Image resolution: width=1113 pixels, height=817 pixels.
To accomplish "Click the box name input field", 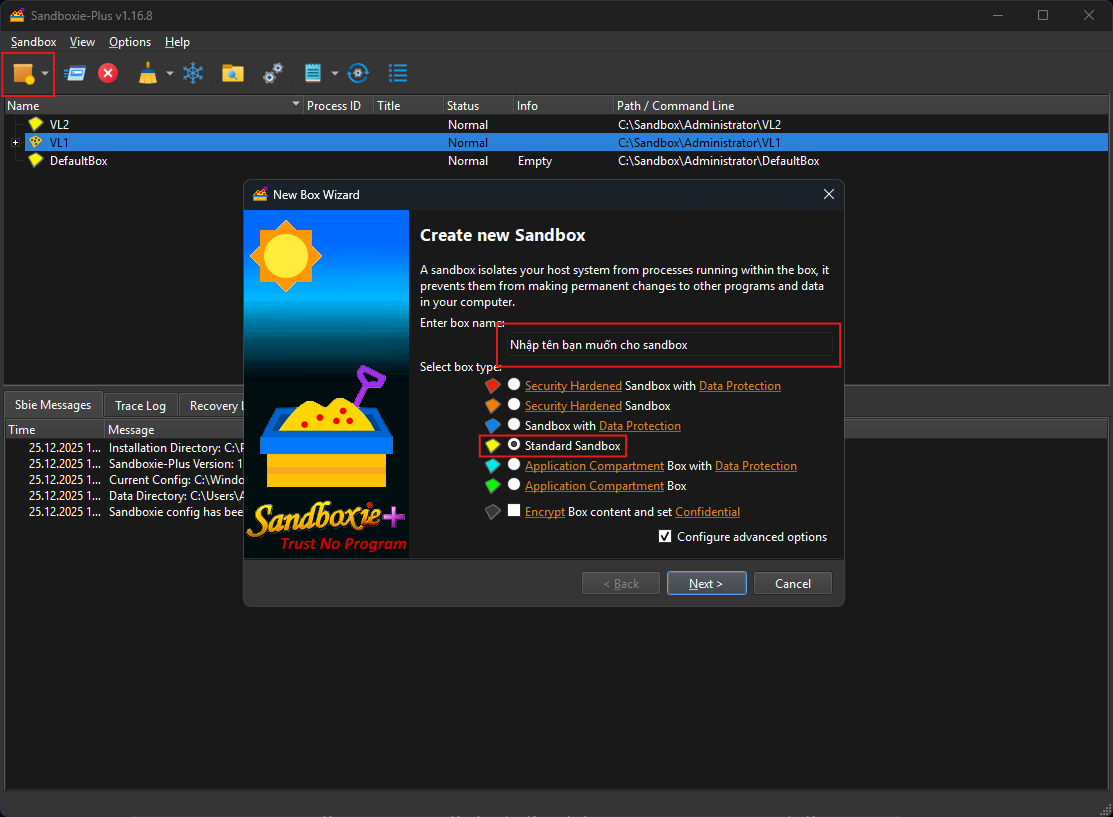I will click(x=668, y=345).
